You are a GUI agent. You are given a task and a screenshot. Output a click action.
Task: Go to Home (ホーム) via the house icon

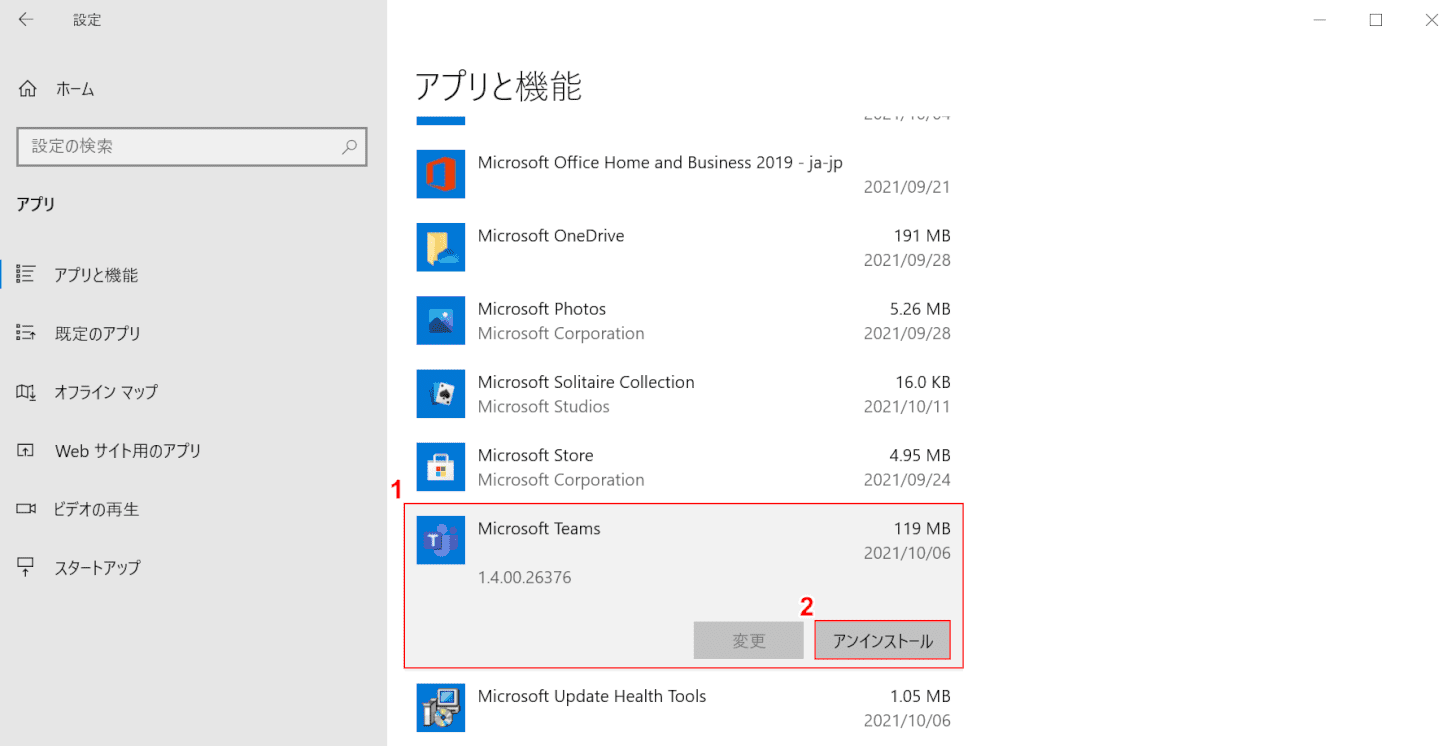tap(28, 88)
